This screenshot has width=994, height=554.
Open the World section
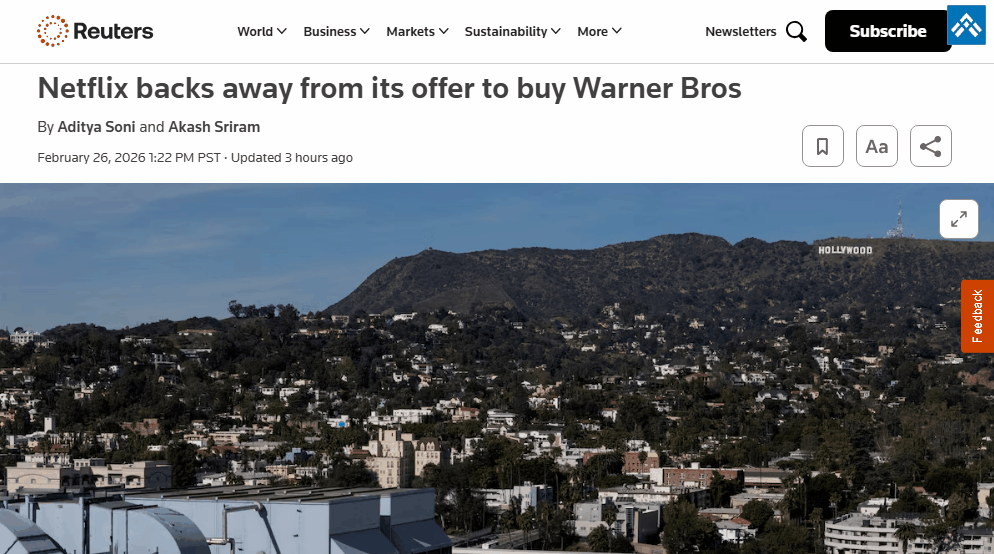click(255, 31)
